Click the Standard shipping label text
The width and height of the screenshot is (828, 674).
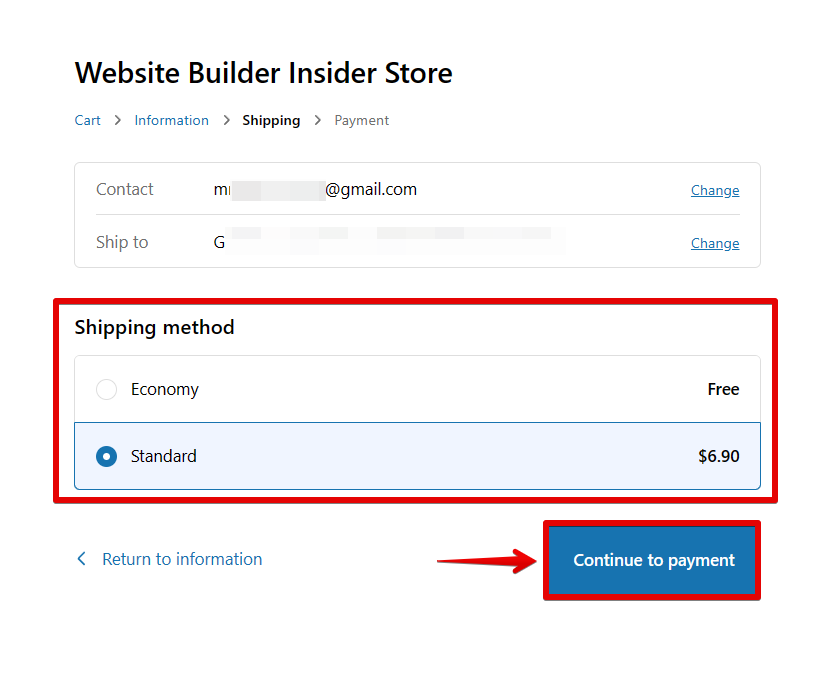click(x=164, y=456)
